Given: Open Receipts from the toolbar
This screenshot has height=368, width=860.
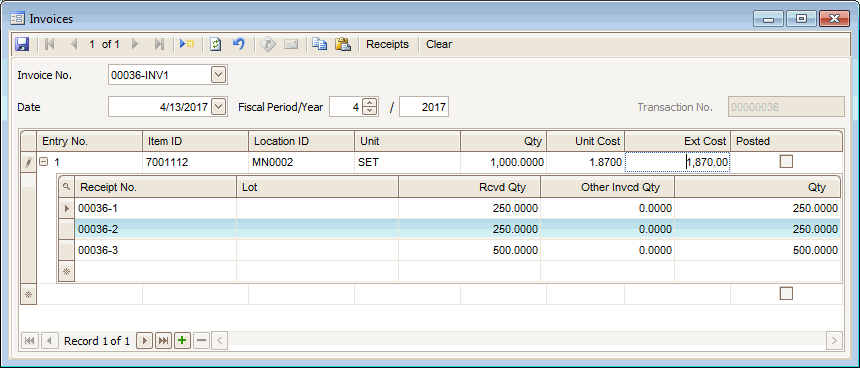Looking at the screenshot, I should (387, 44).
